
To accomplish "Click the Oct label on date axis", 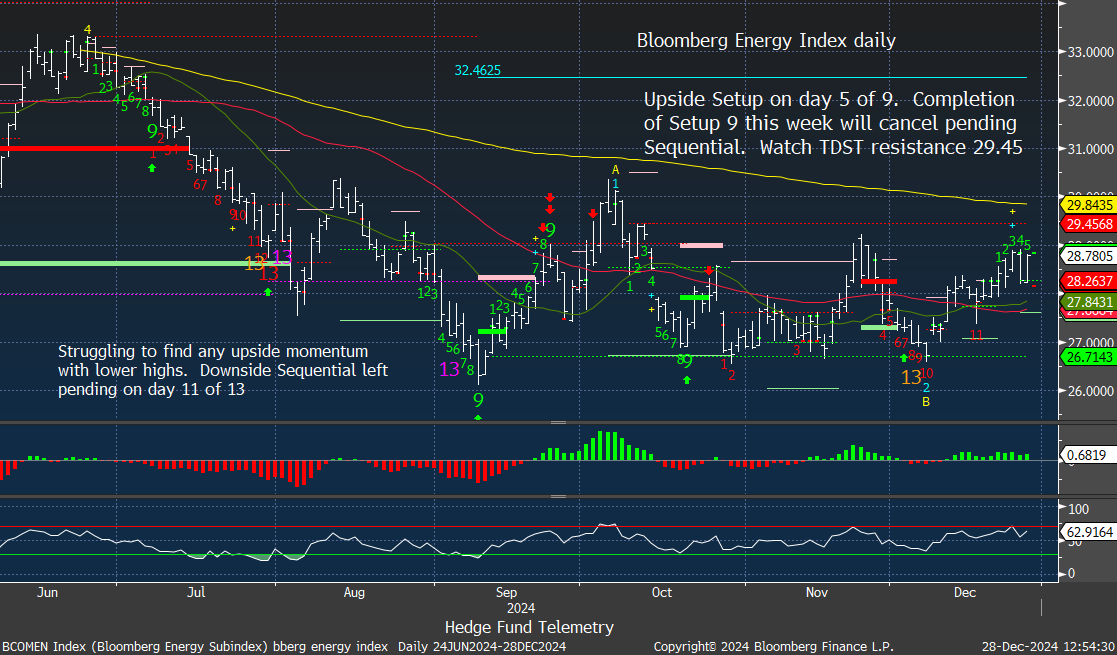I will (x=662, y=592).
